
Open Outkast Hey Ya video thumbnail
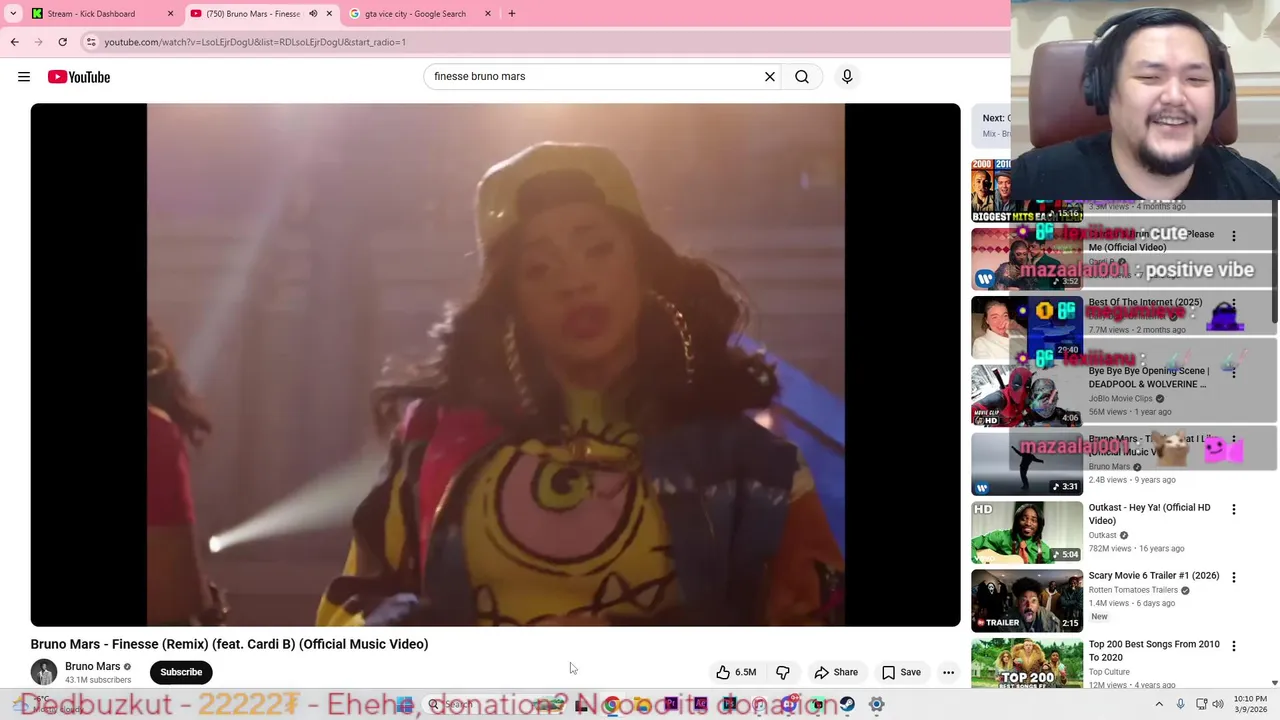click(1027, 533)
